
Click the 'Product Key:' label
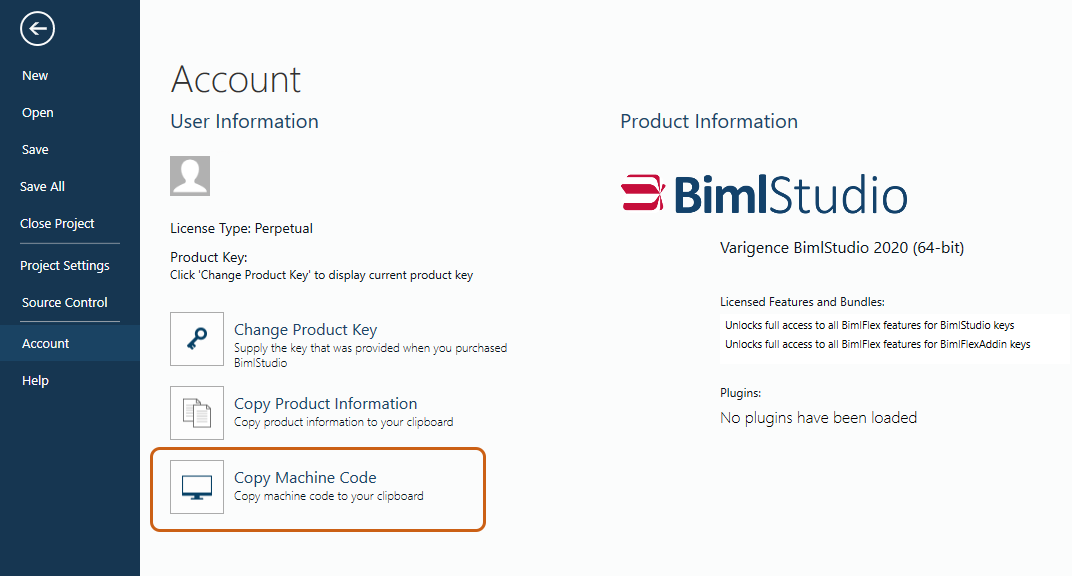[x=209, y=258]
